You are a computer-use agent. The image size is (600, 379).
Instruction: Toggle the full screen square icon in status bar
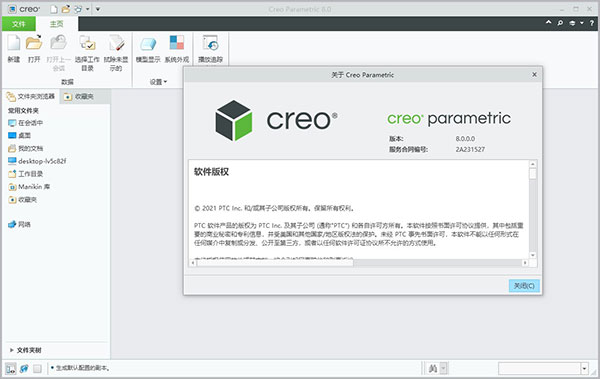[x=37, y=368]
